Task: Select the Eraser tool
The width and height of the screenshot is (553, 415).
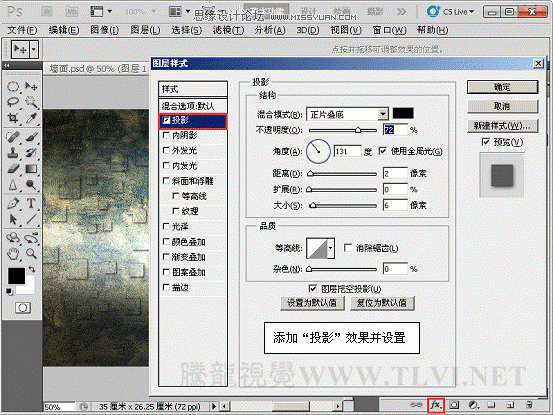Action: [x=13, y=169]
